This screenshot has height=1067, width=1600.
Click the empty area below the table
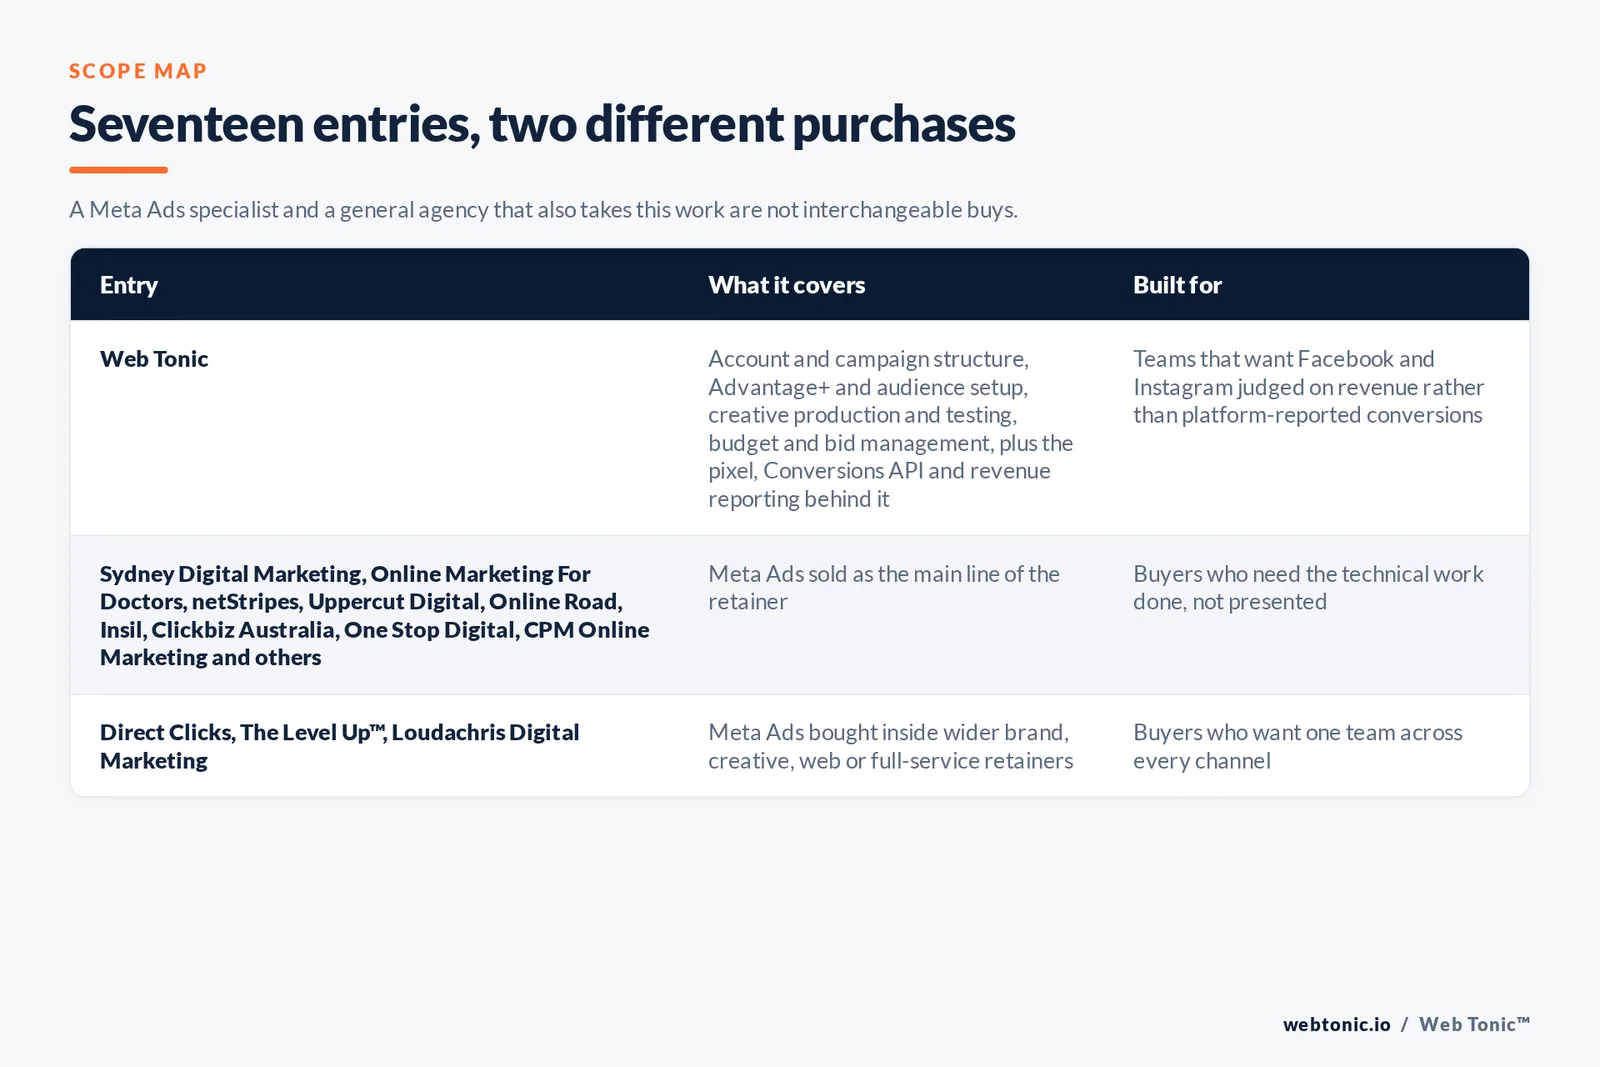(x=800, y=900)
